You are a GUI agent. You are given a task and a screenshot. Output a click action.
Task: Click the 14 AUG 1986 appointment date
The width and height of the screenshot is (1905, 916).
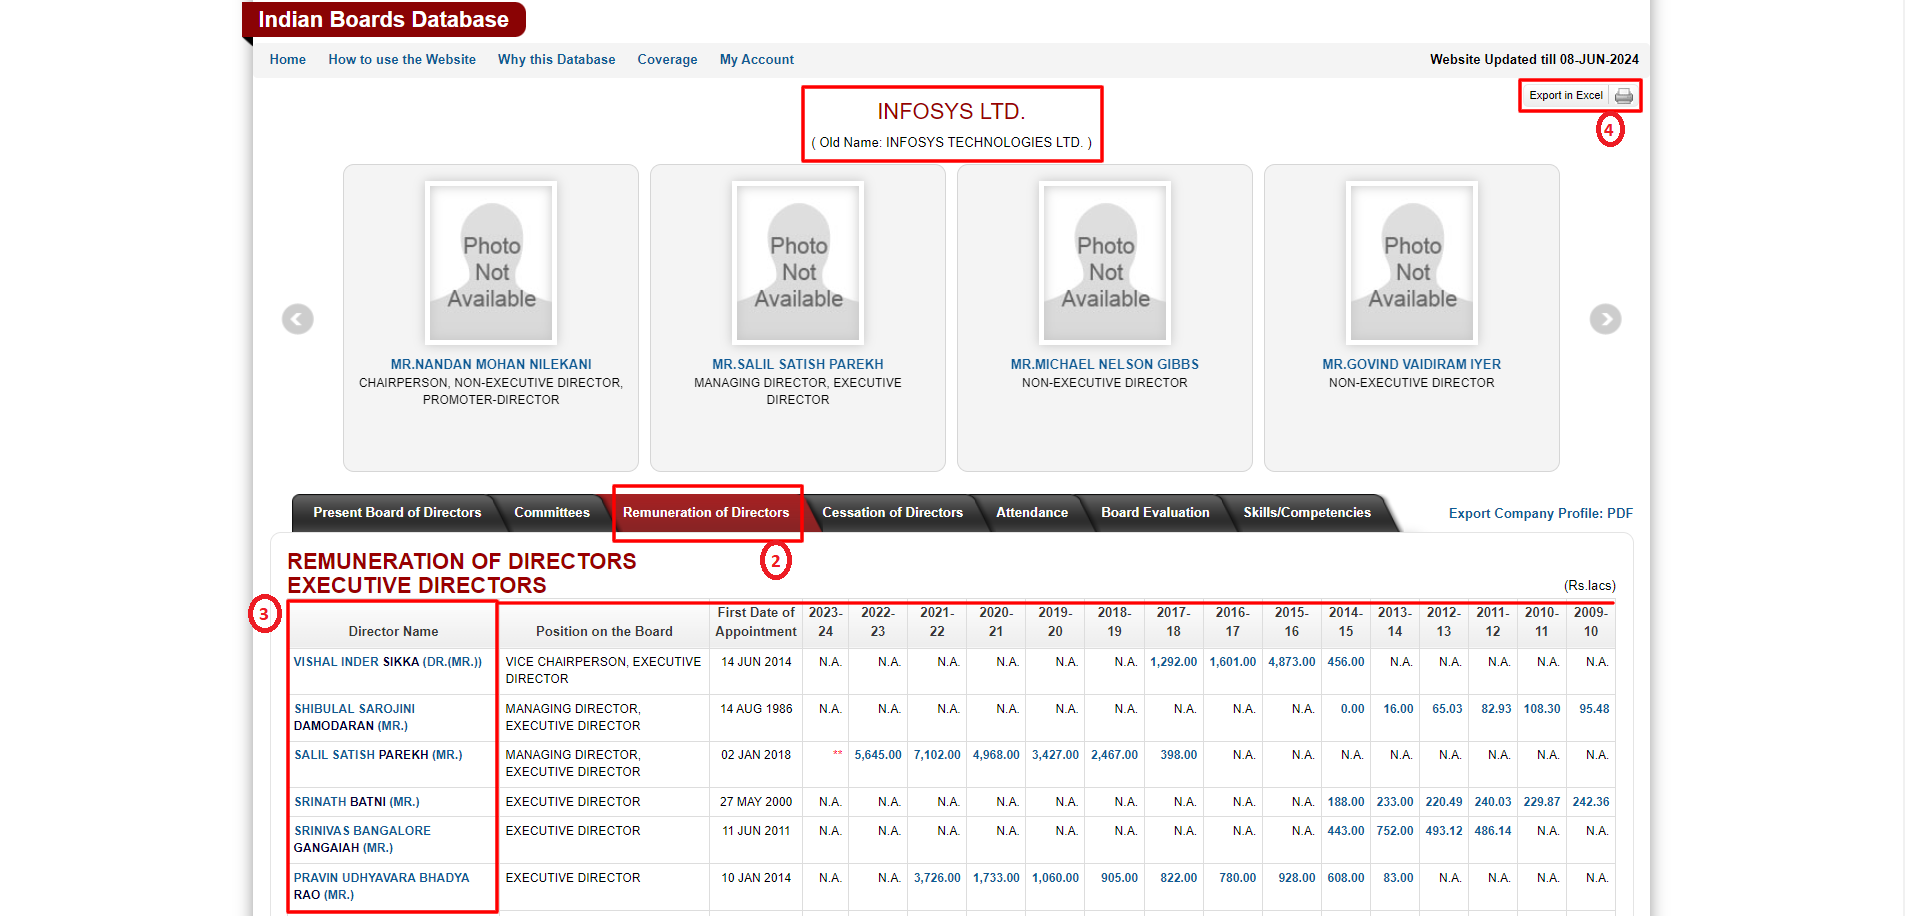pos(756,709)
